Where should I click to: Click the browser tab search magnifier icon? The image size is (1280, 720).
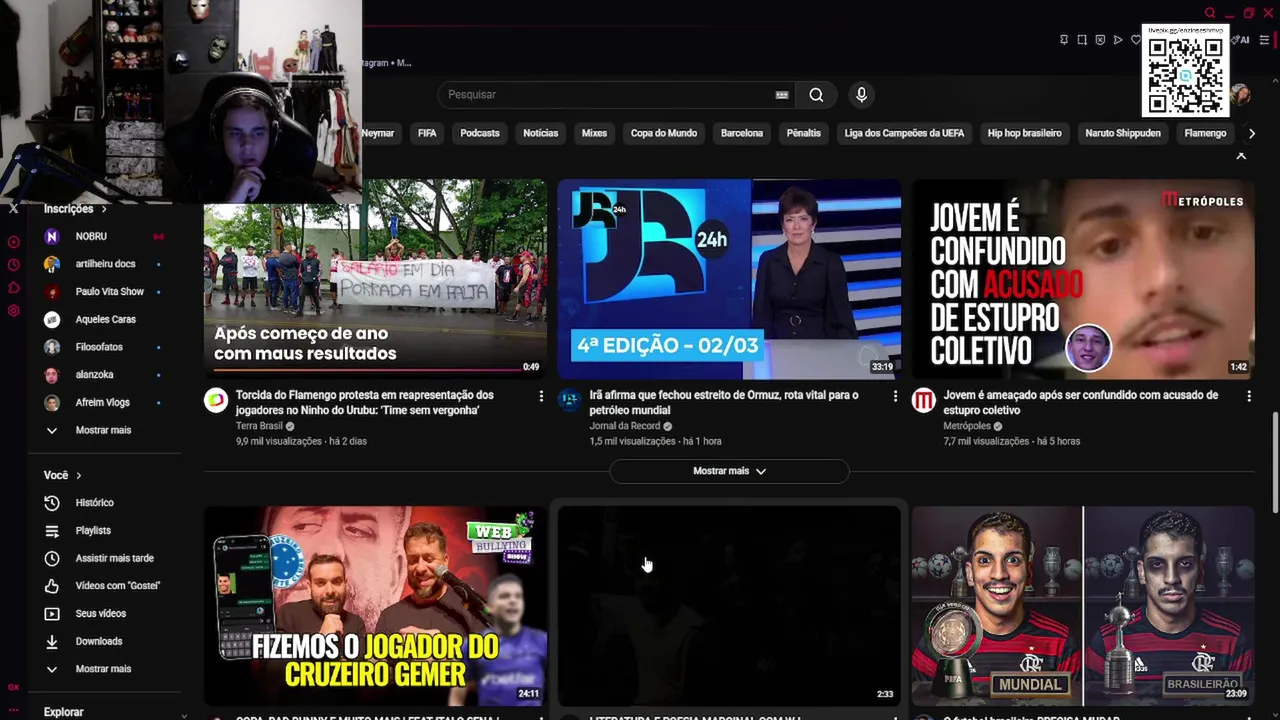pos(1210,13)
